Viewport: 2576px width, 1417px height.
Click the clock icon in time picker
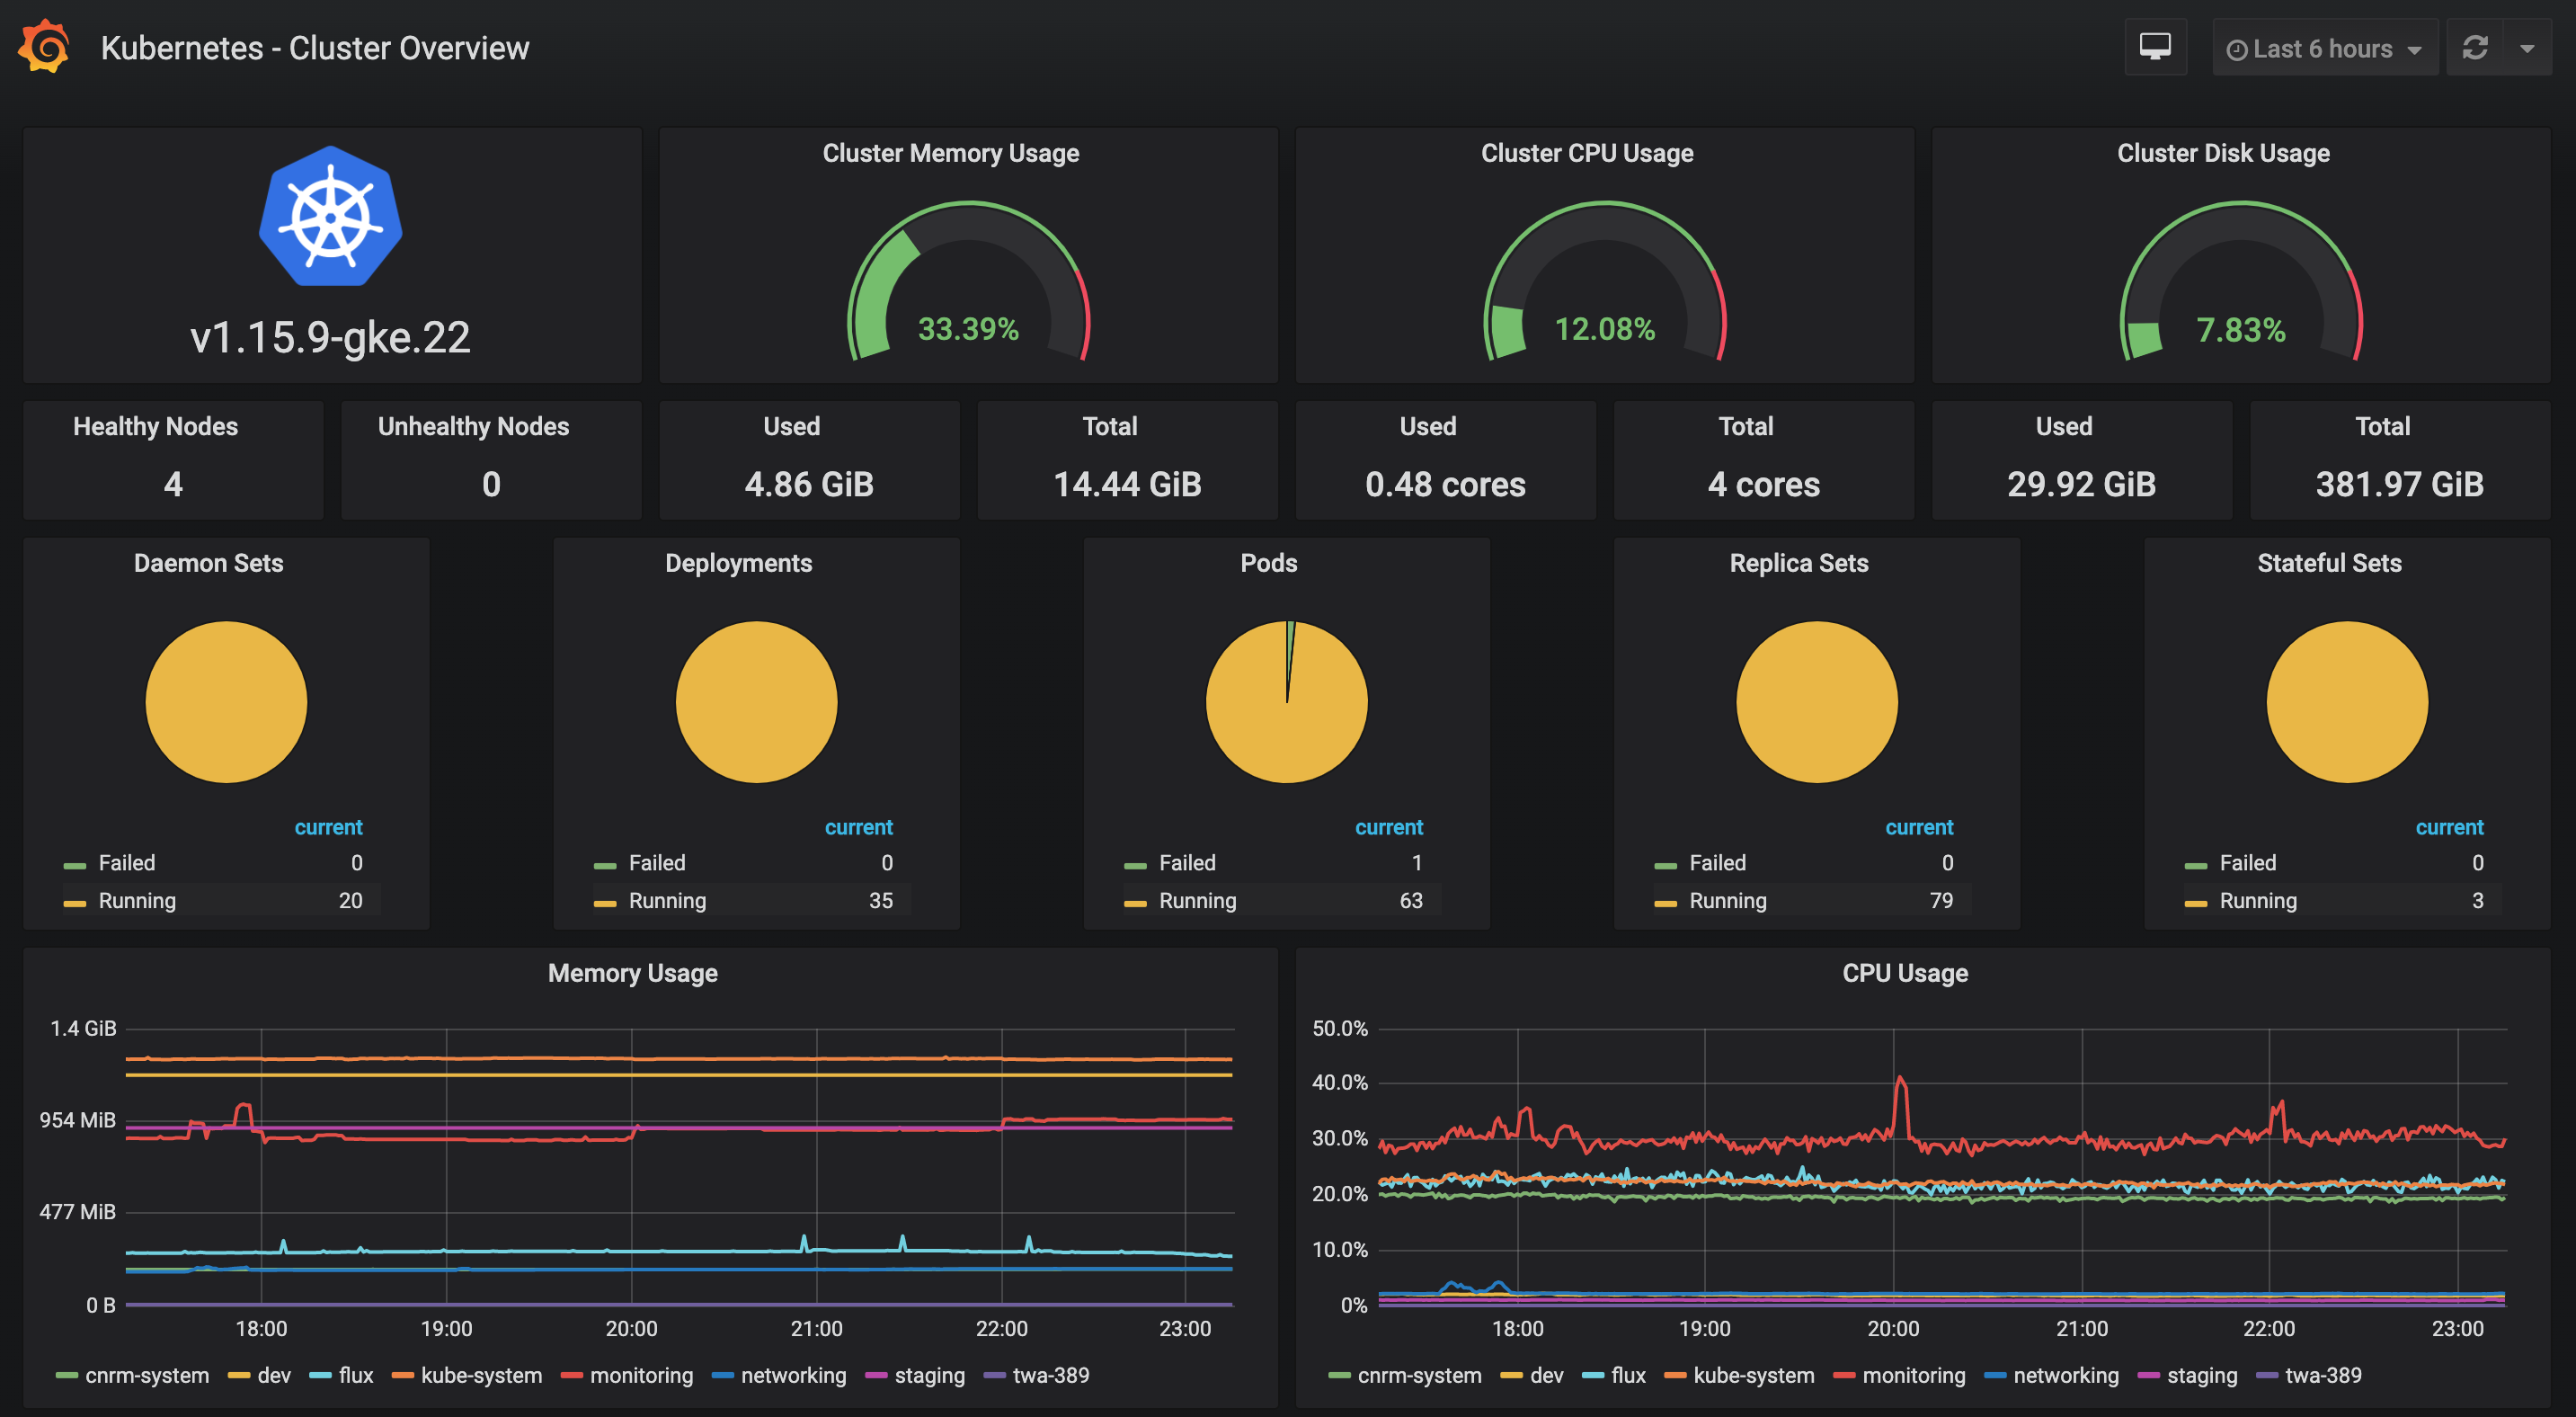click(x=2236, y=50)
